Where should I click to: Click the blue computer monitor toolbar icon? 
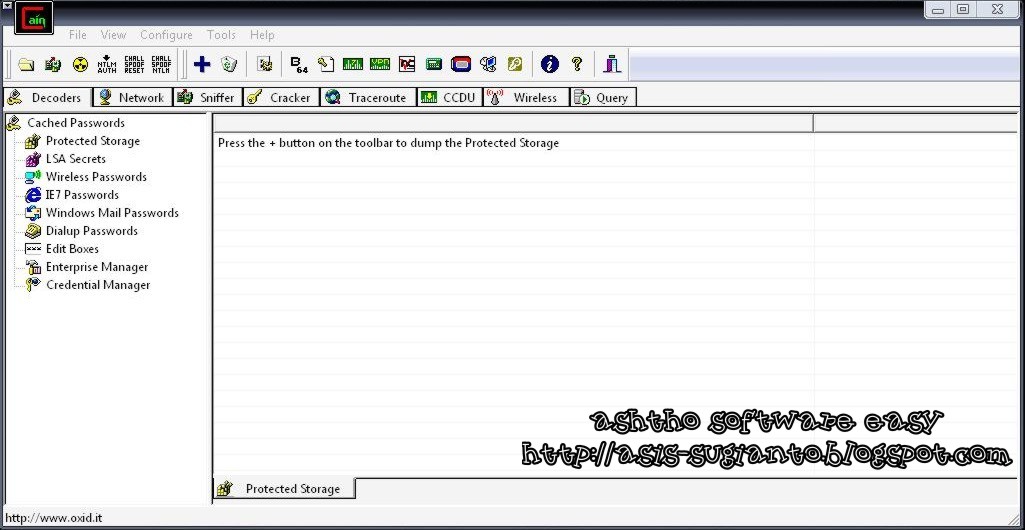pos(488,64)
